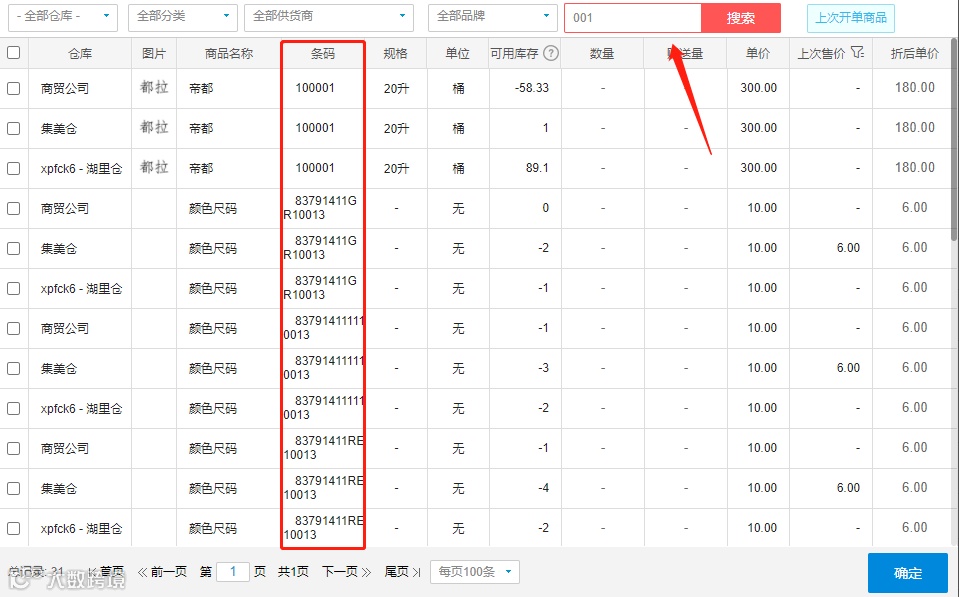This screenshot has width=959, height=597.
Task: Confirm selection with the 确定 button
Action: point(908,573)
